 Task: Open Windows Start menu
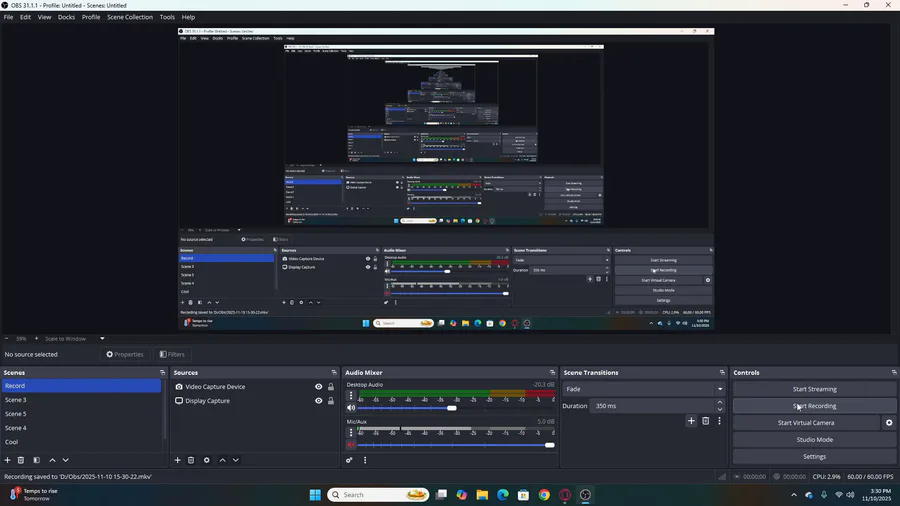[x=315, y=495]
